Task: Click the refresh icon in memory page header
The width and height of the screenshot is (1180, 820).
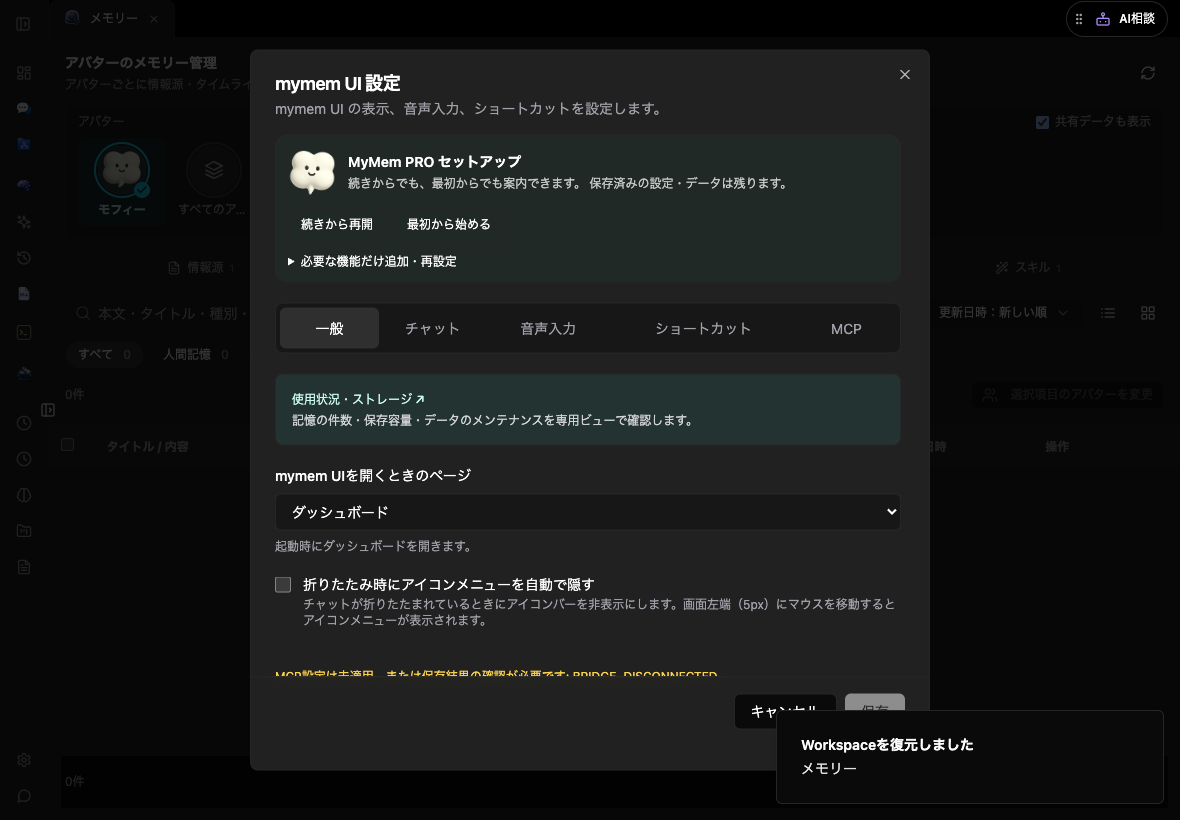Action: click(1148, 73)
